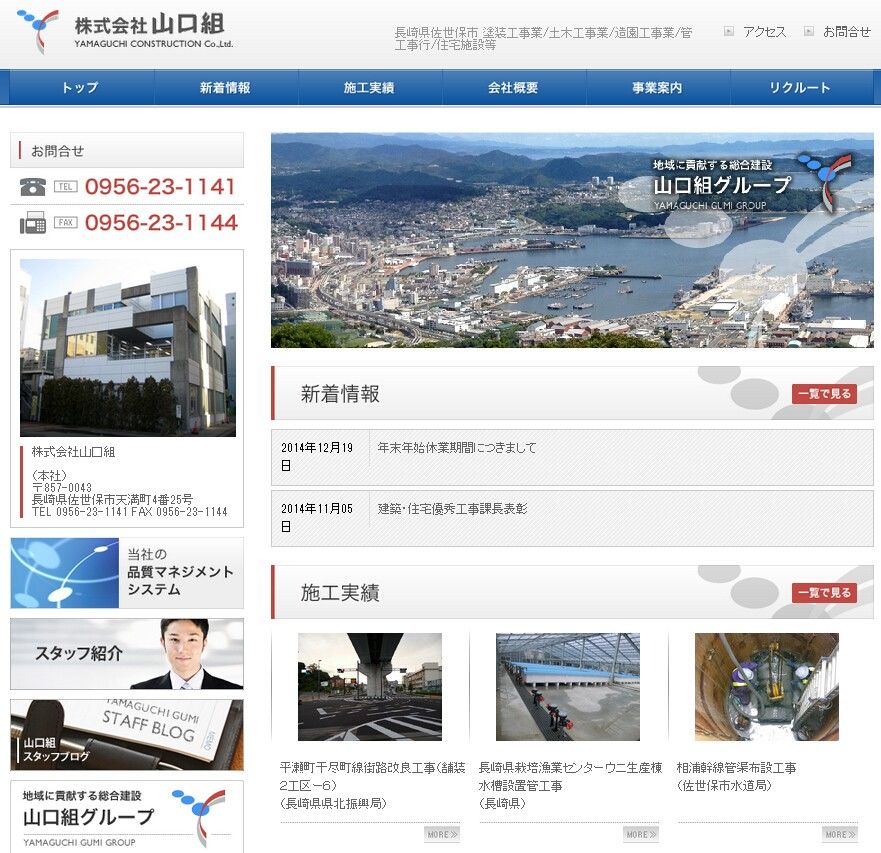Open the トップ navigation menu item
881x853 pixels.
coord(80,88)
